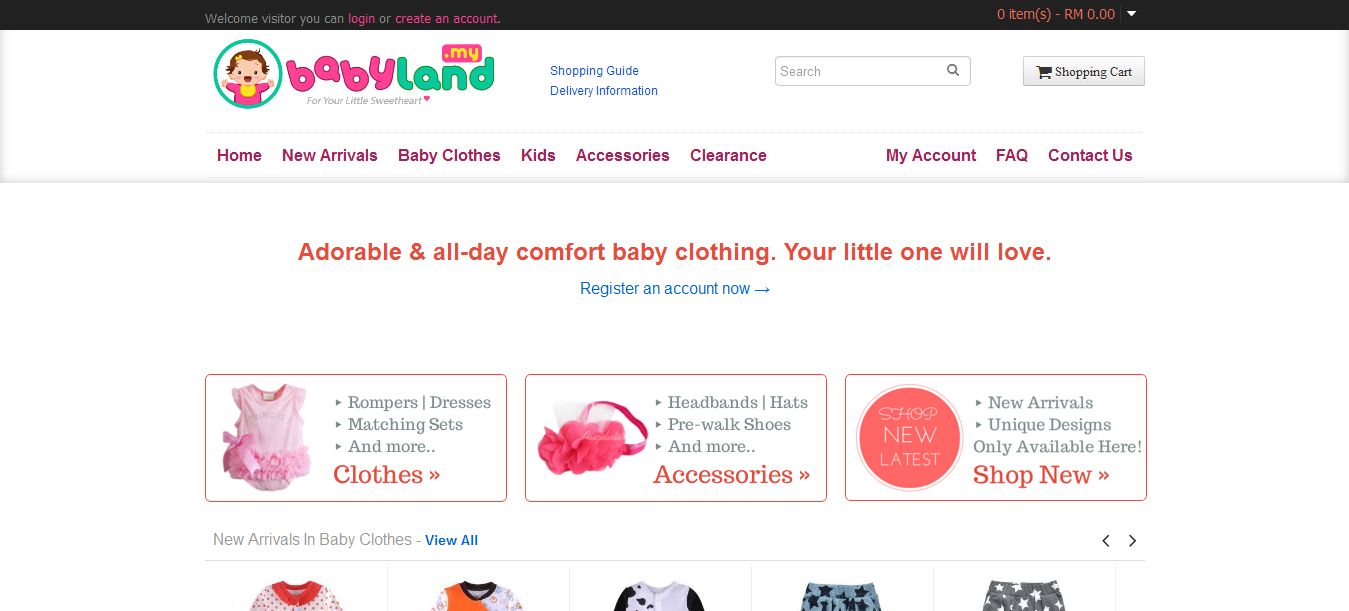The width and height of the screenshot is (1349, 611).
Task: Open the Shopping Cart button
Action: [x=1084, y=72]
